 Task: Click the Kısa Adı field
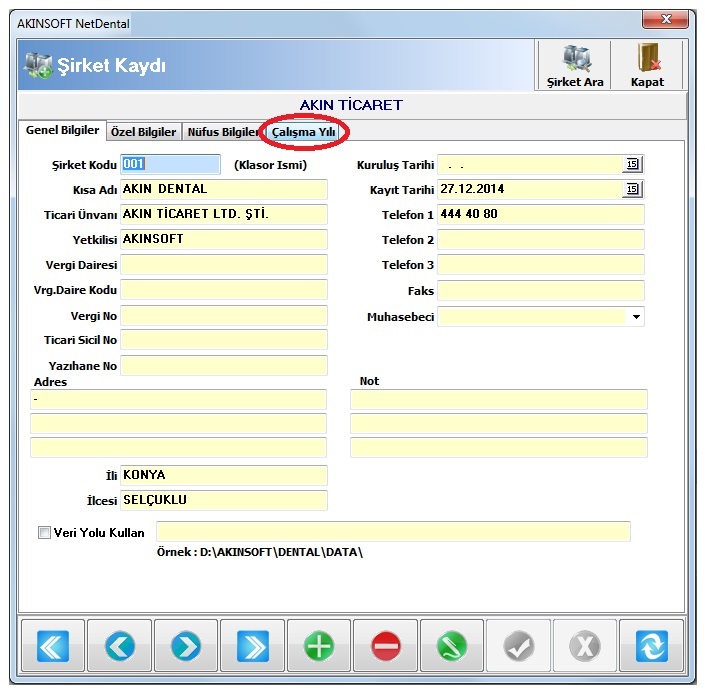[223, 189]
